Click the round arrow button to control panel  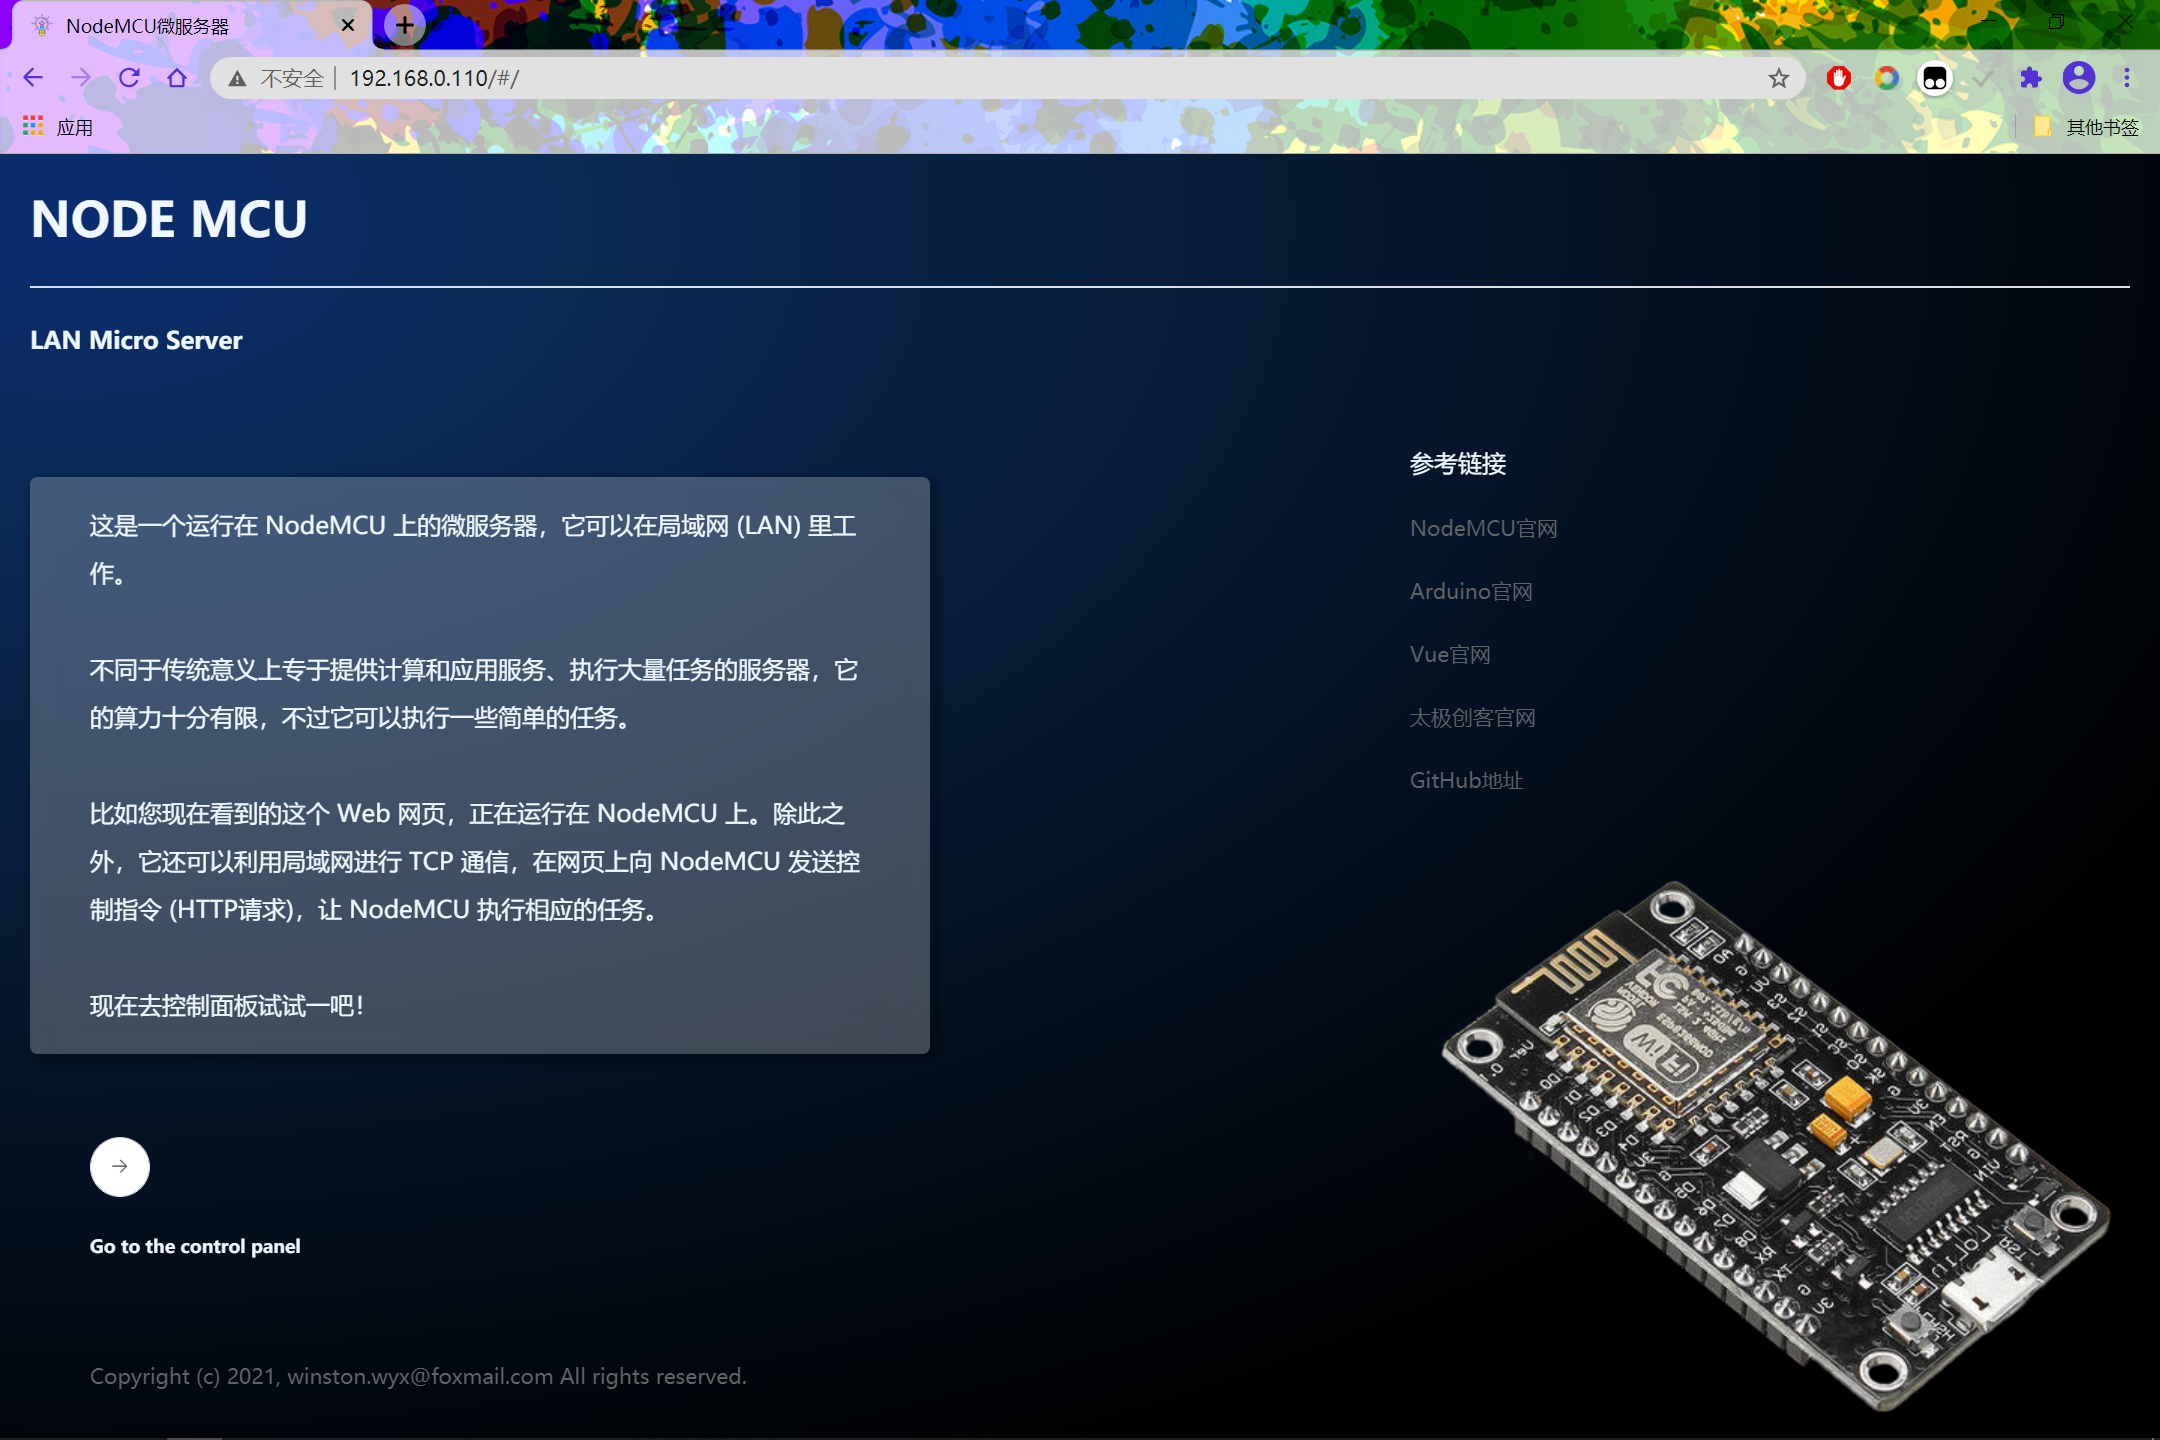click(120, 1167)
